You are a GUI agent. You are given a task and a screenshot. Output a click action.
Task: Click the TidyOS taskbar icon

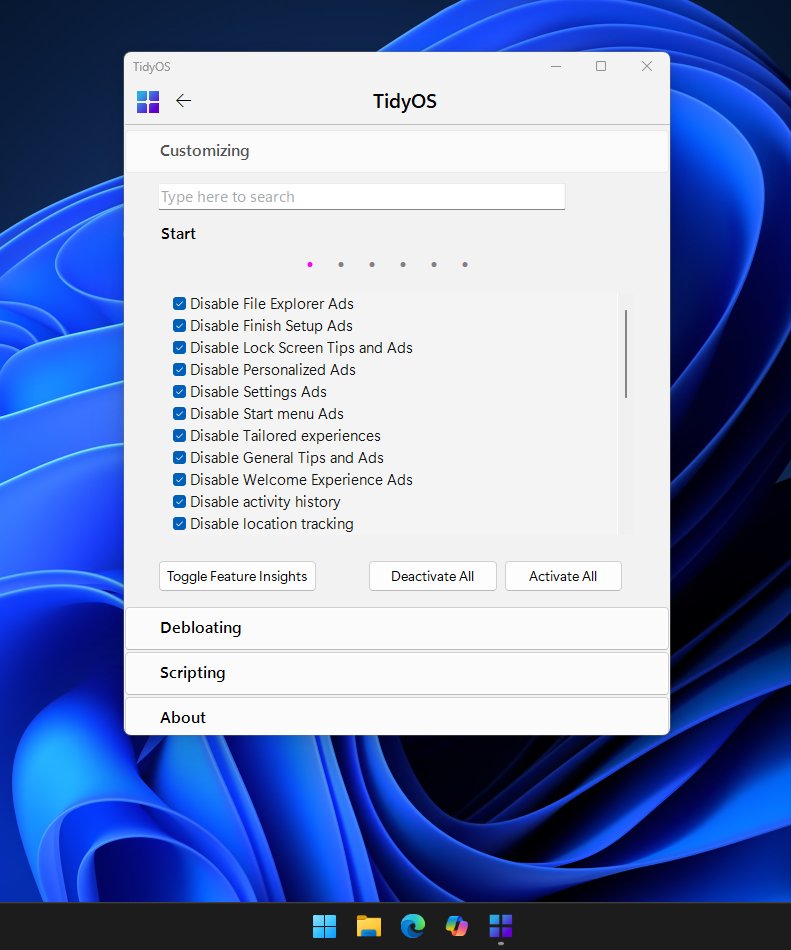[501, 926]
